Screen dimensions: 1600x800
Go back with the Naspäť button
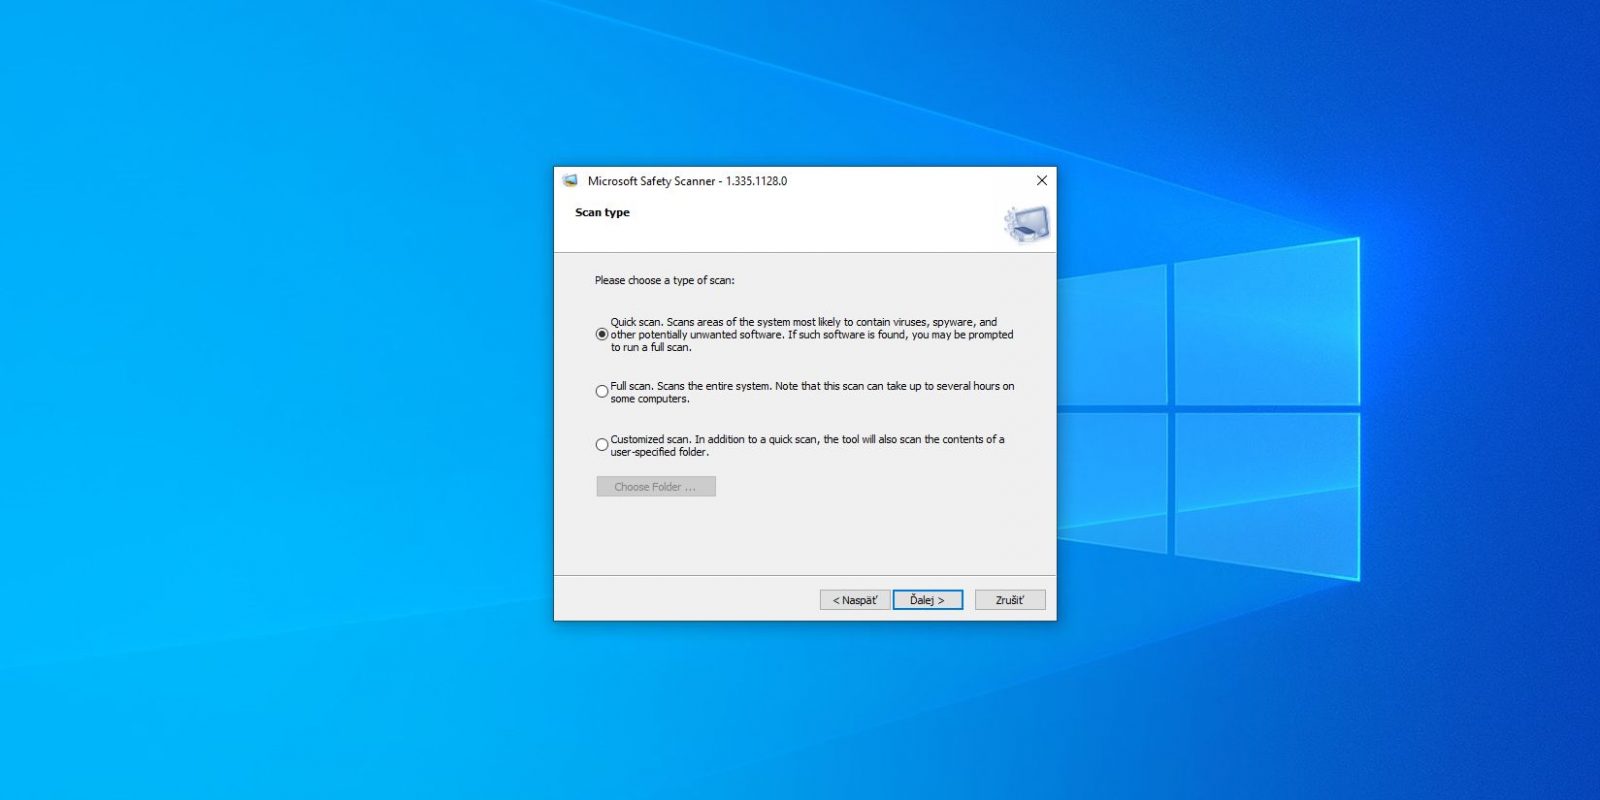(x=855, y=600)
